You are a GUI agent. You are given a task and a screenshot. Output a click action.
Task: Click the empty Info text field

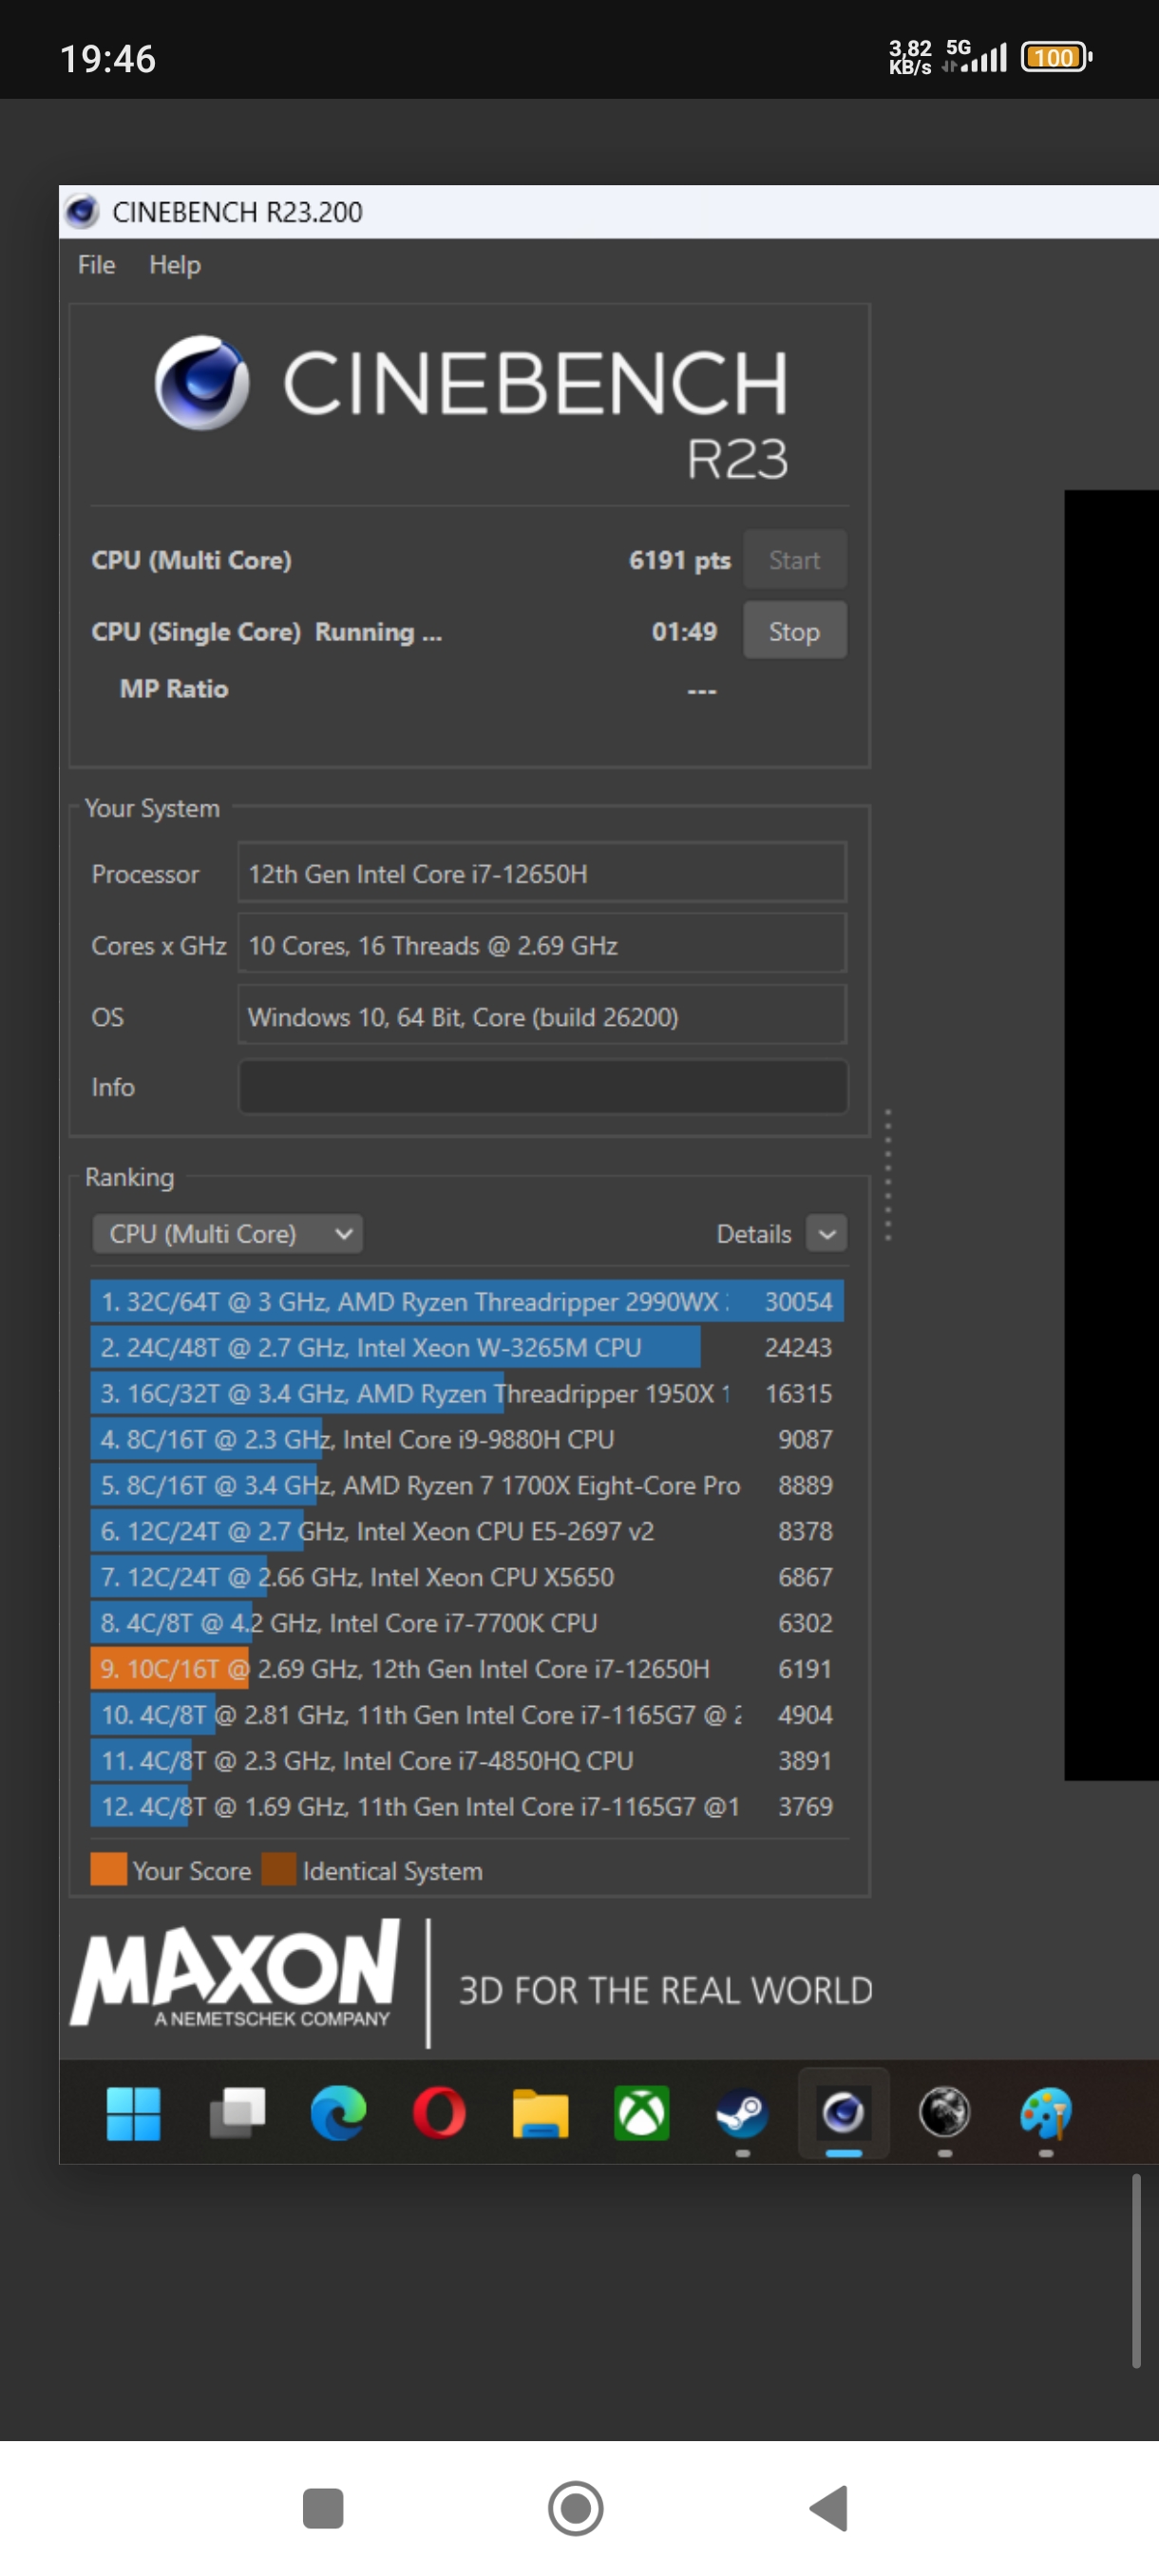(x=542, y=1087)
